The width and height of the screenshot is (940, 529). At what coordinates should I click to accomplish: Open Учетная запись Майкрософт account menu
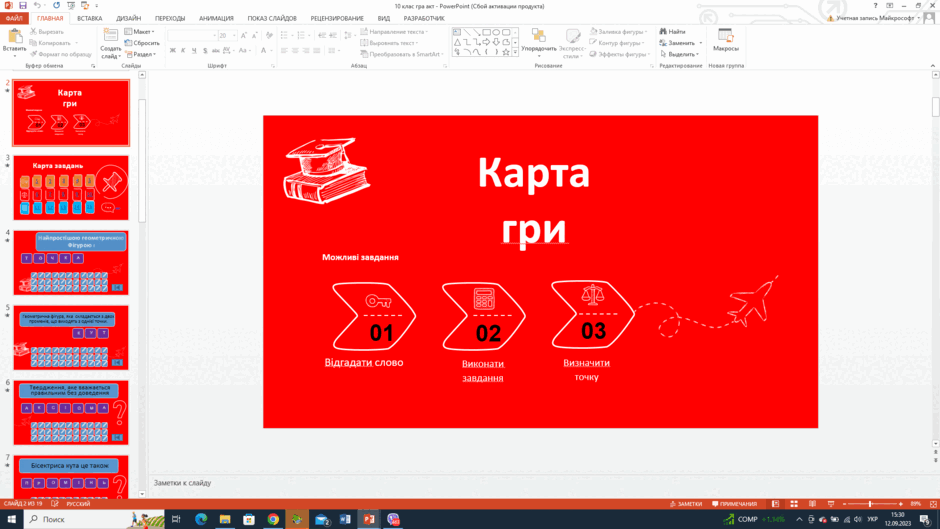pos(875,18)
